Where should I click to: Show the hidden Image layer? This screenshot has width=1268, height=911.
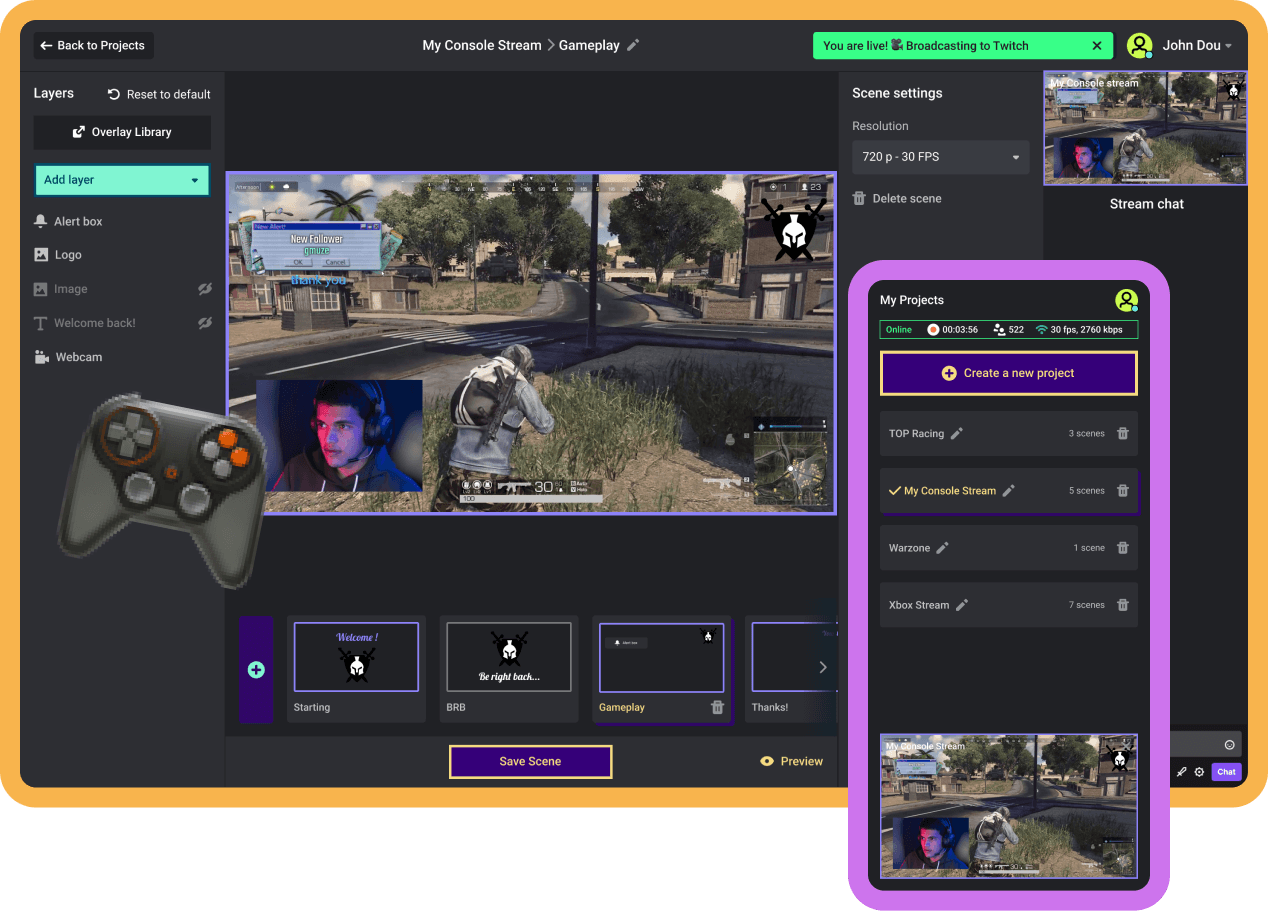[205, 289]
